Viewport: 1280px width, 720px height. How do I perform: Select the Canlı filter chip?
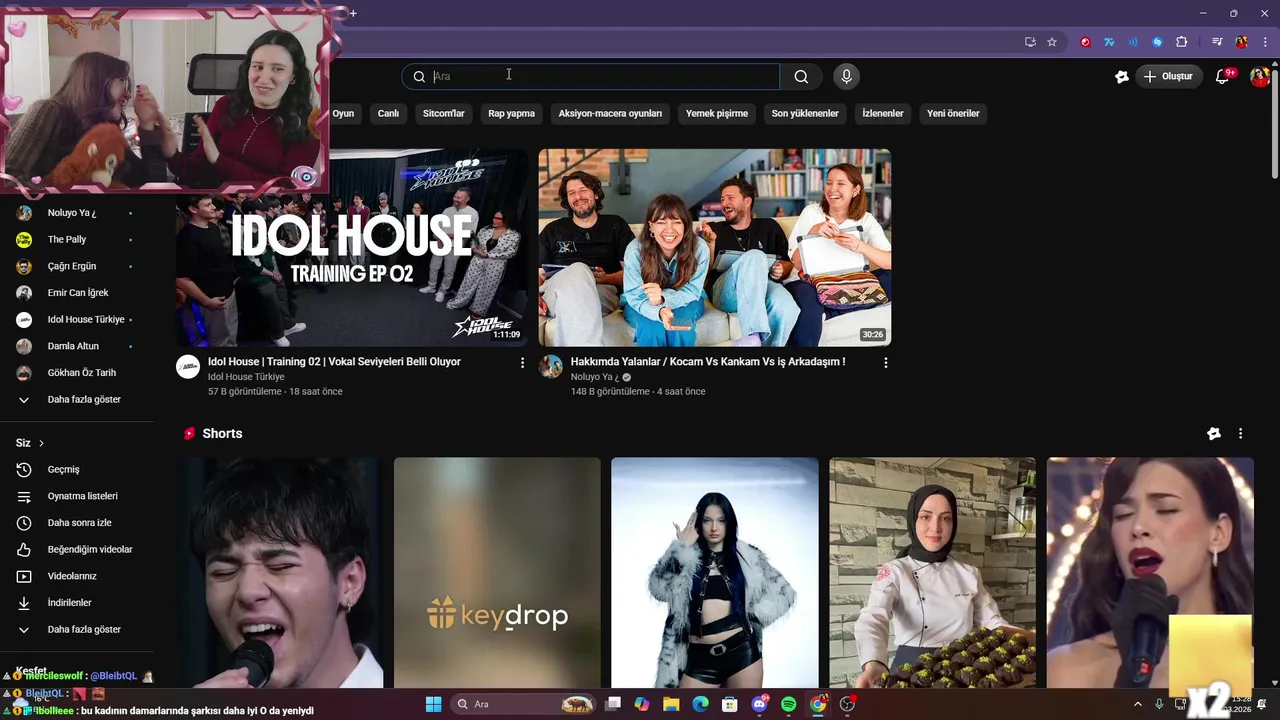tap(388, 114)
